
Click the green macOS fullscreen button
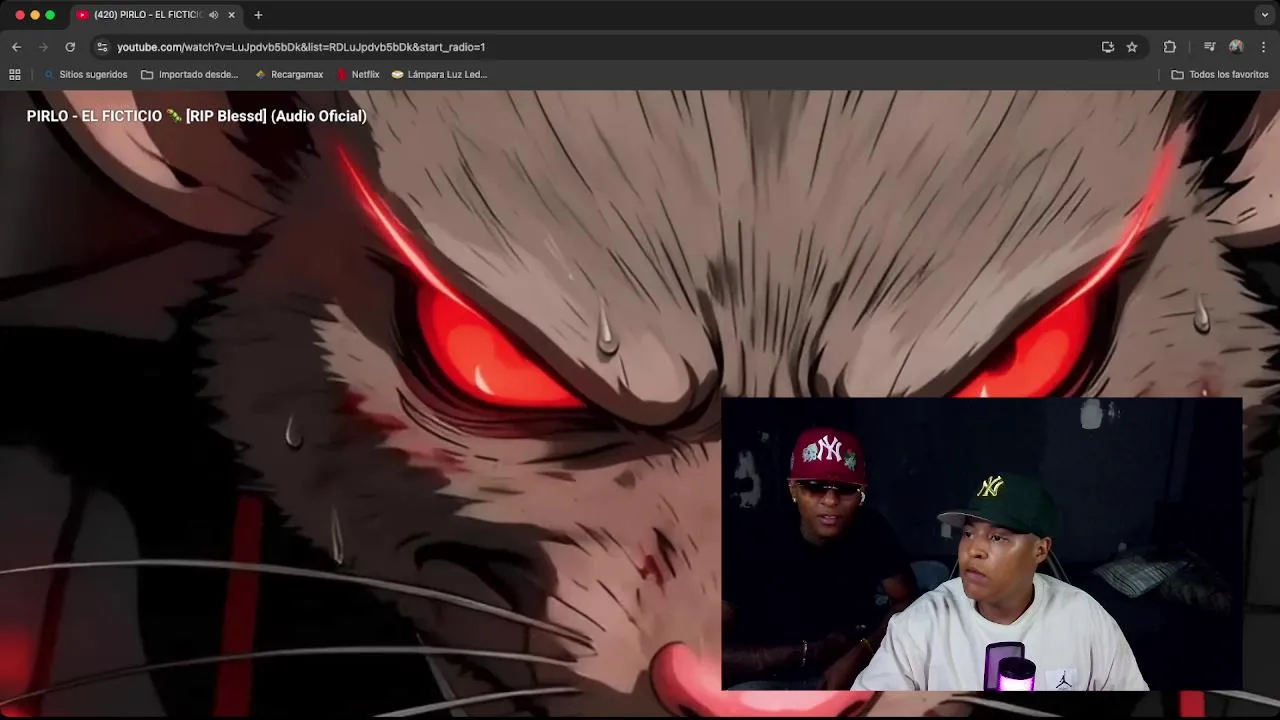[50, 15]
